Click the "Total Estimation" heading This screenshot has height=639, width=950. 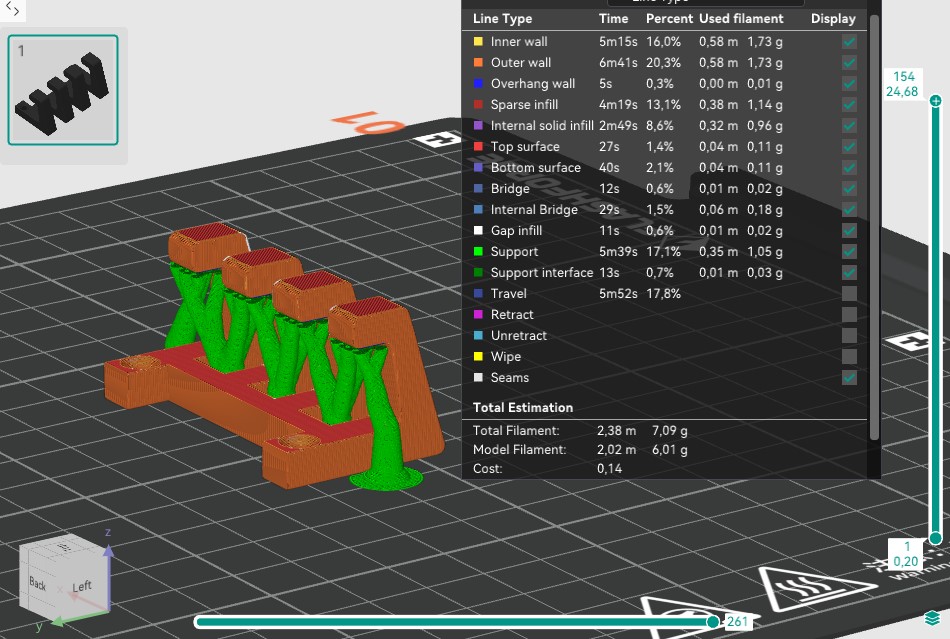point(523,408)
